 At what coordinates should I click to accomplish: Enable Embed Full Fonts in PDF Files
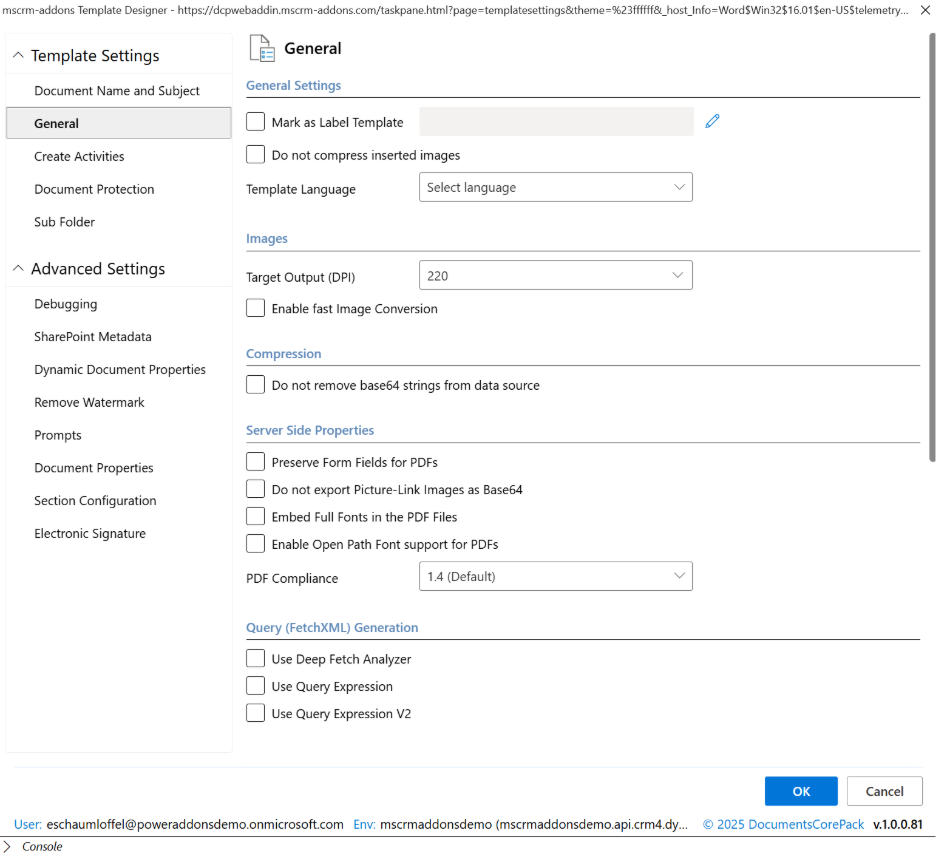[x=256, y=517]
